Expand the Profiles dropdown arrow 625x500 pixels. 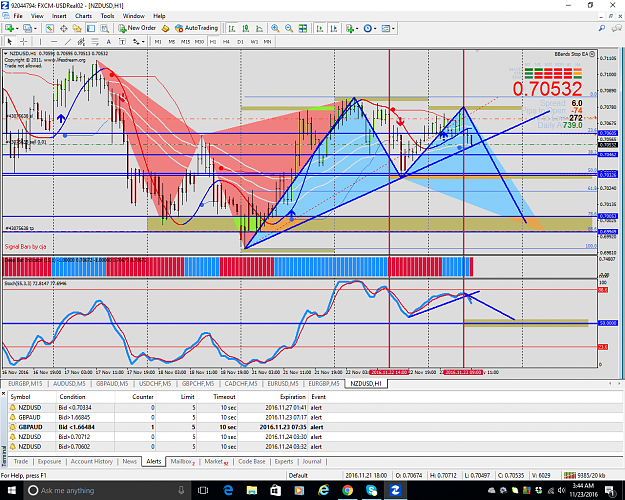(35, 29)
